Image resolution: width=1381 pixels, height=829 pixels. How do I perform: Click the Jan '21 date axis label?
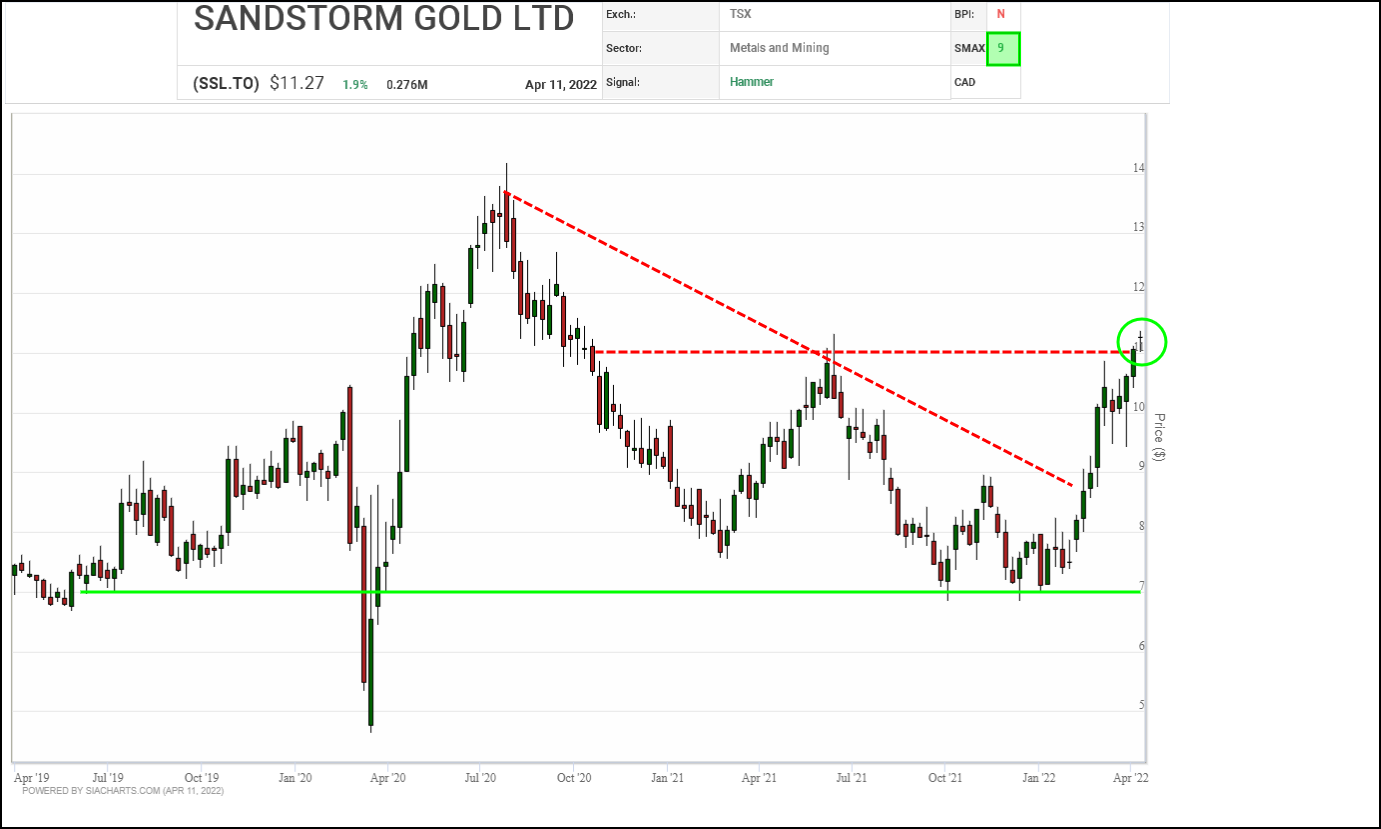click(667, 777)
